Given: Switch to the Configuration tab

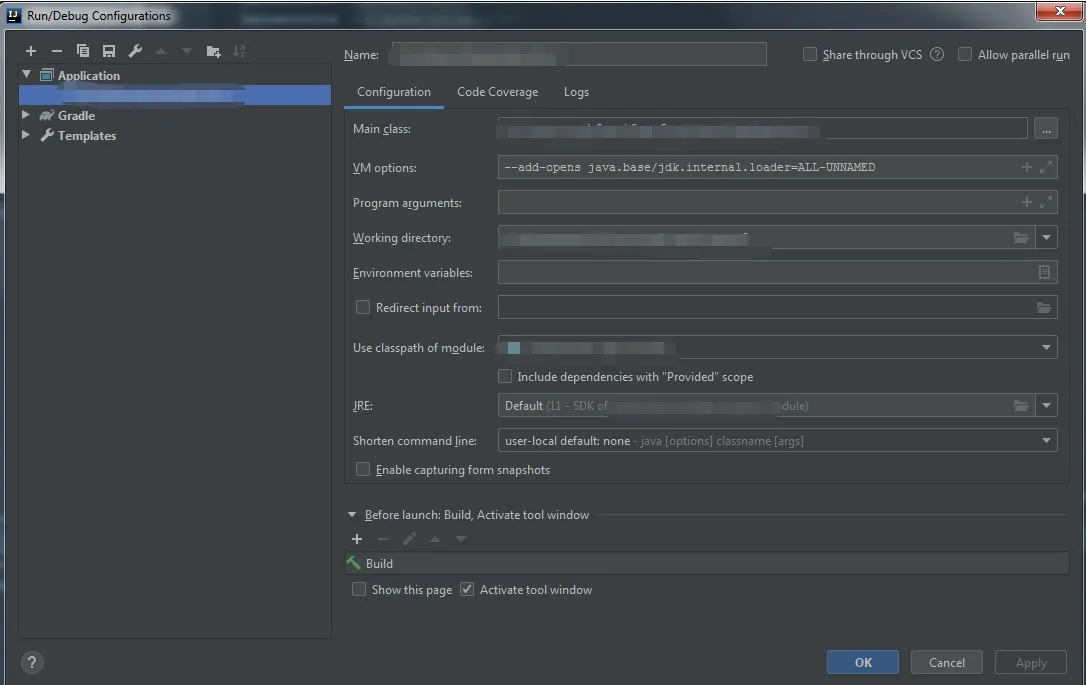Looking at the screenshot, I should 393,92.
